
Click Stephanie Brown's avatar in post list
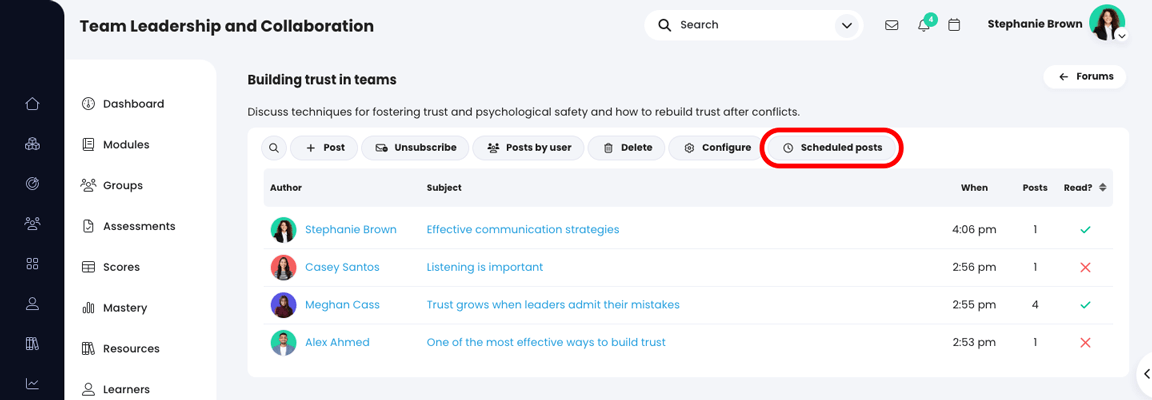(x=283, y=230)
